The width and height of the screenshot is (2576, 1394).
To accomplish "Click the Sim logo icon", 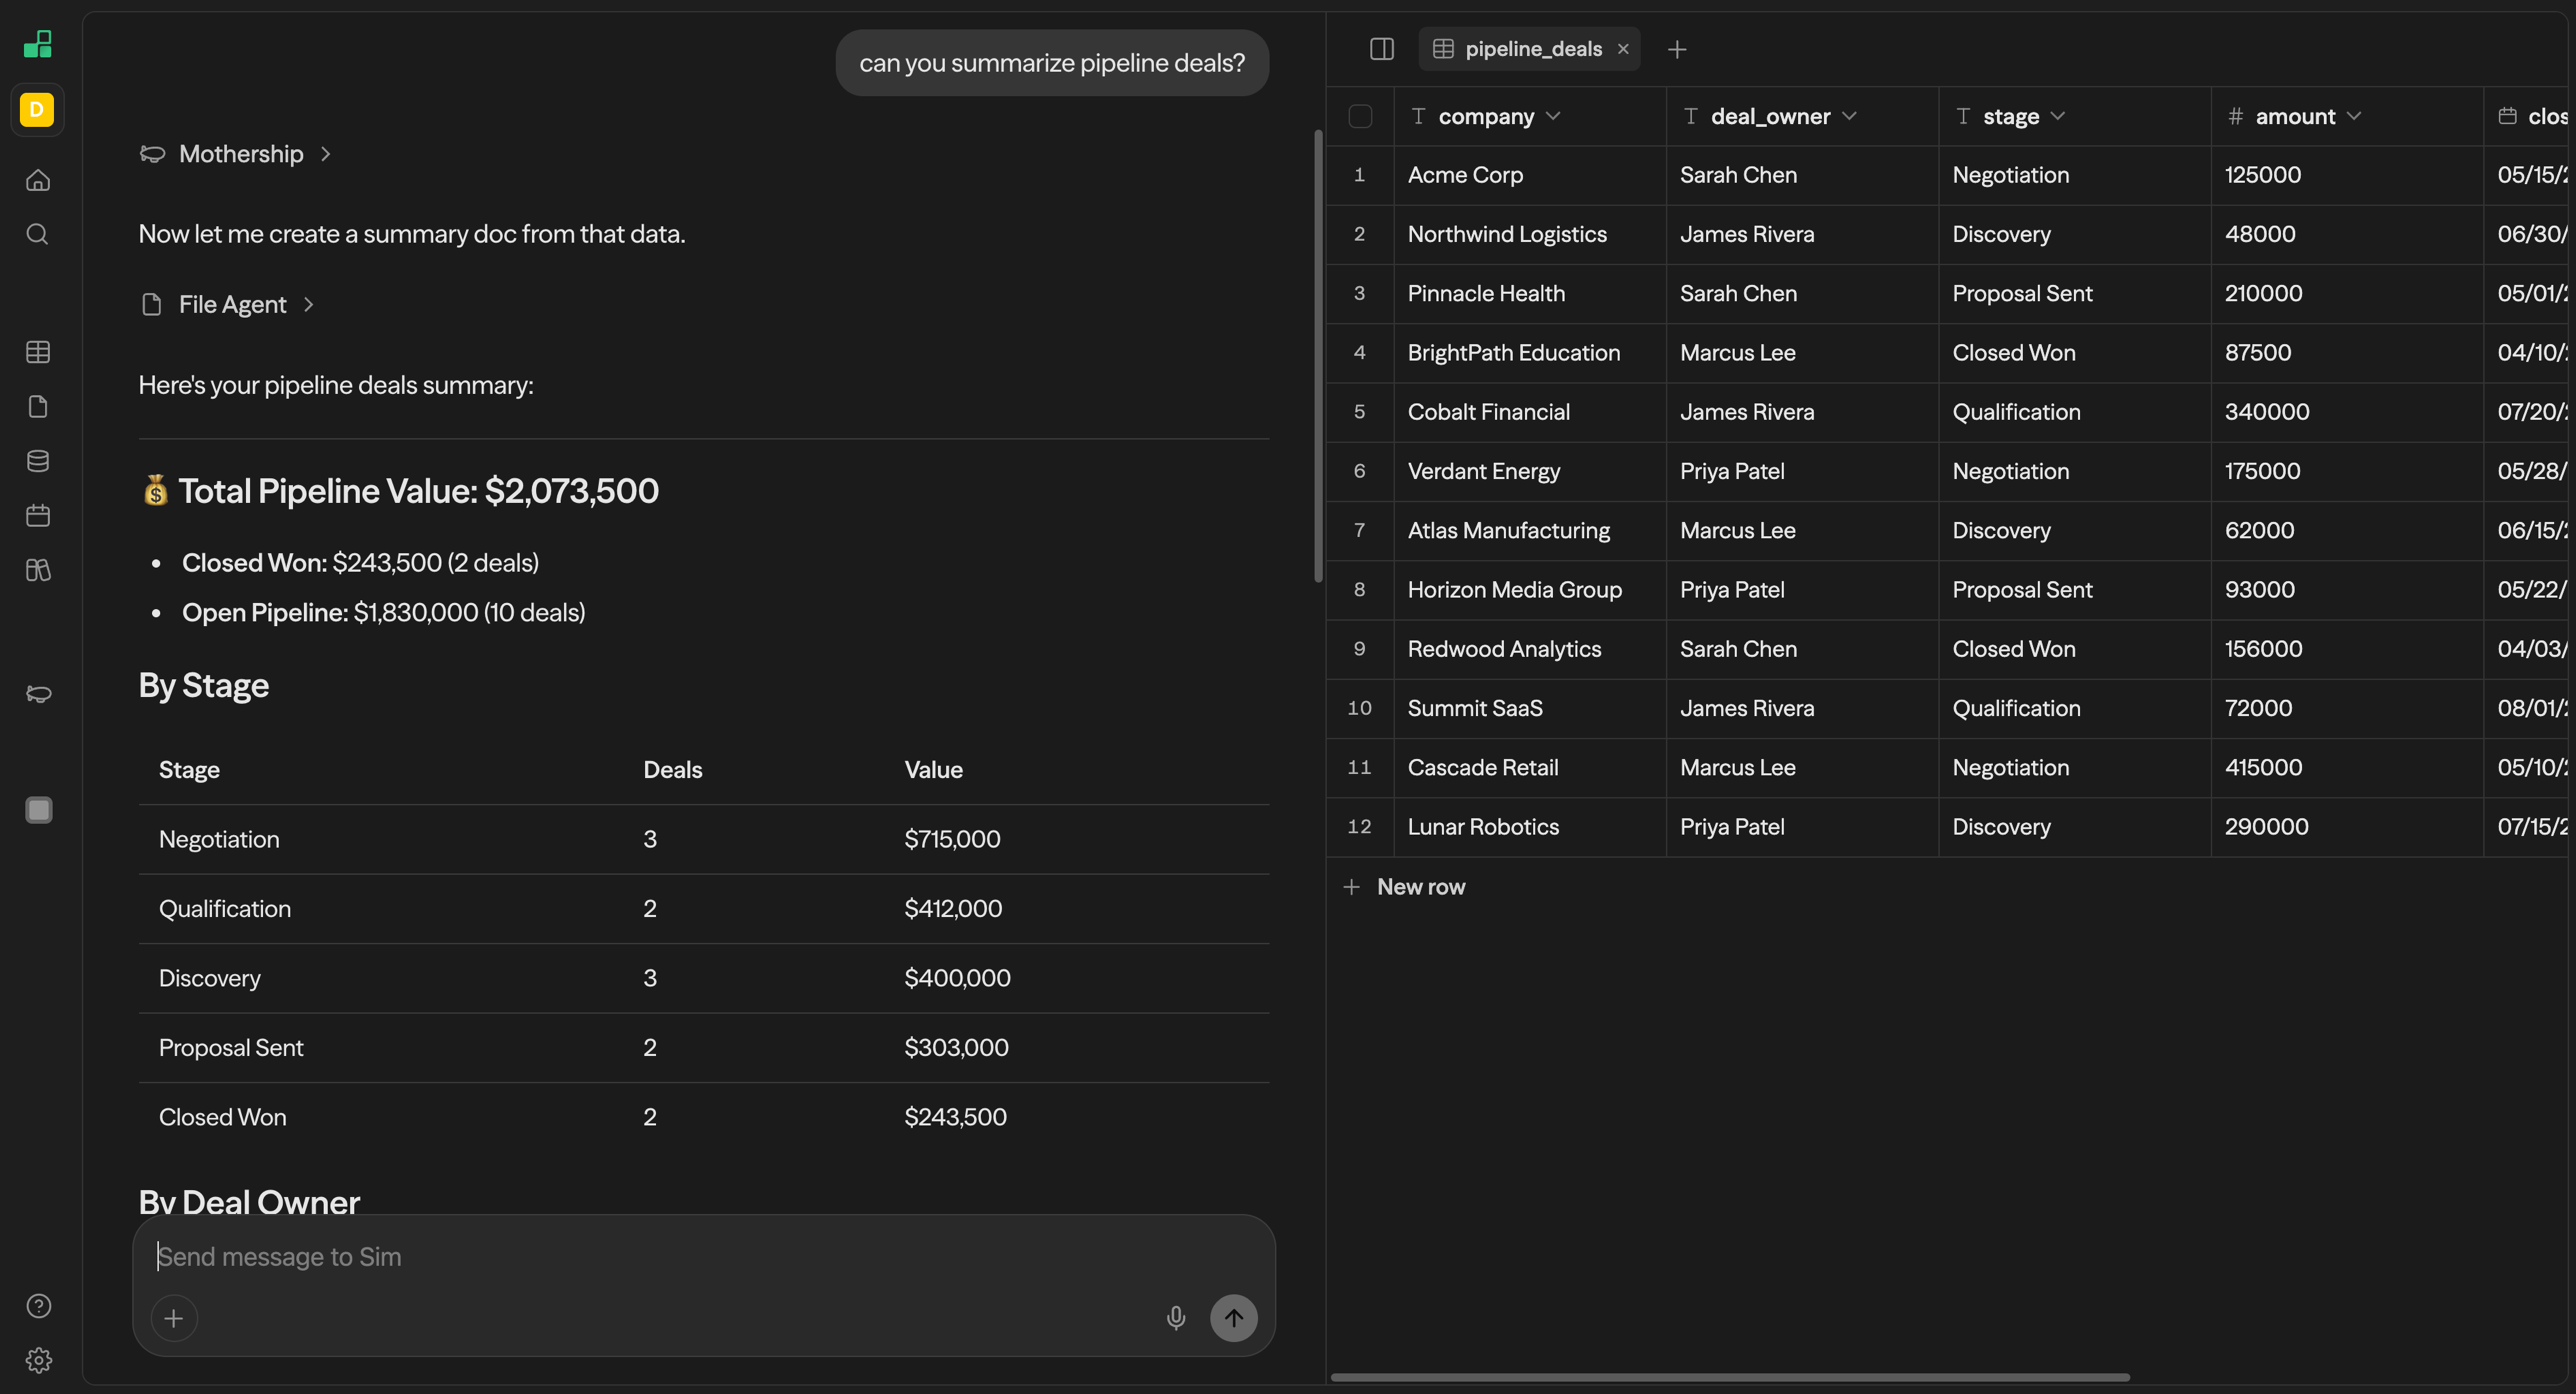I will [x=38, y=44].
